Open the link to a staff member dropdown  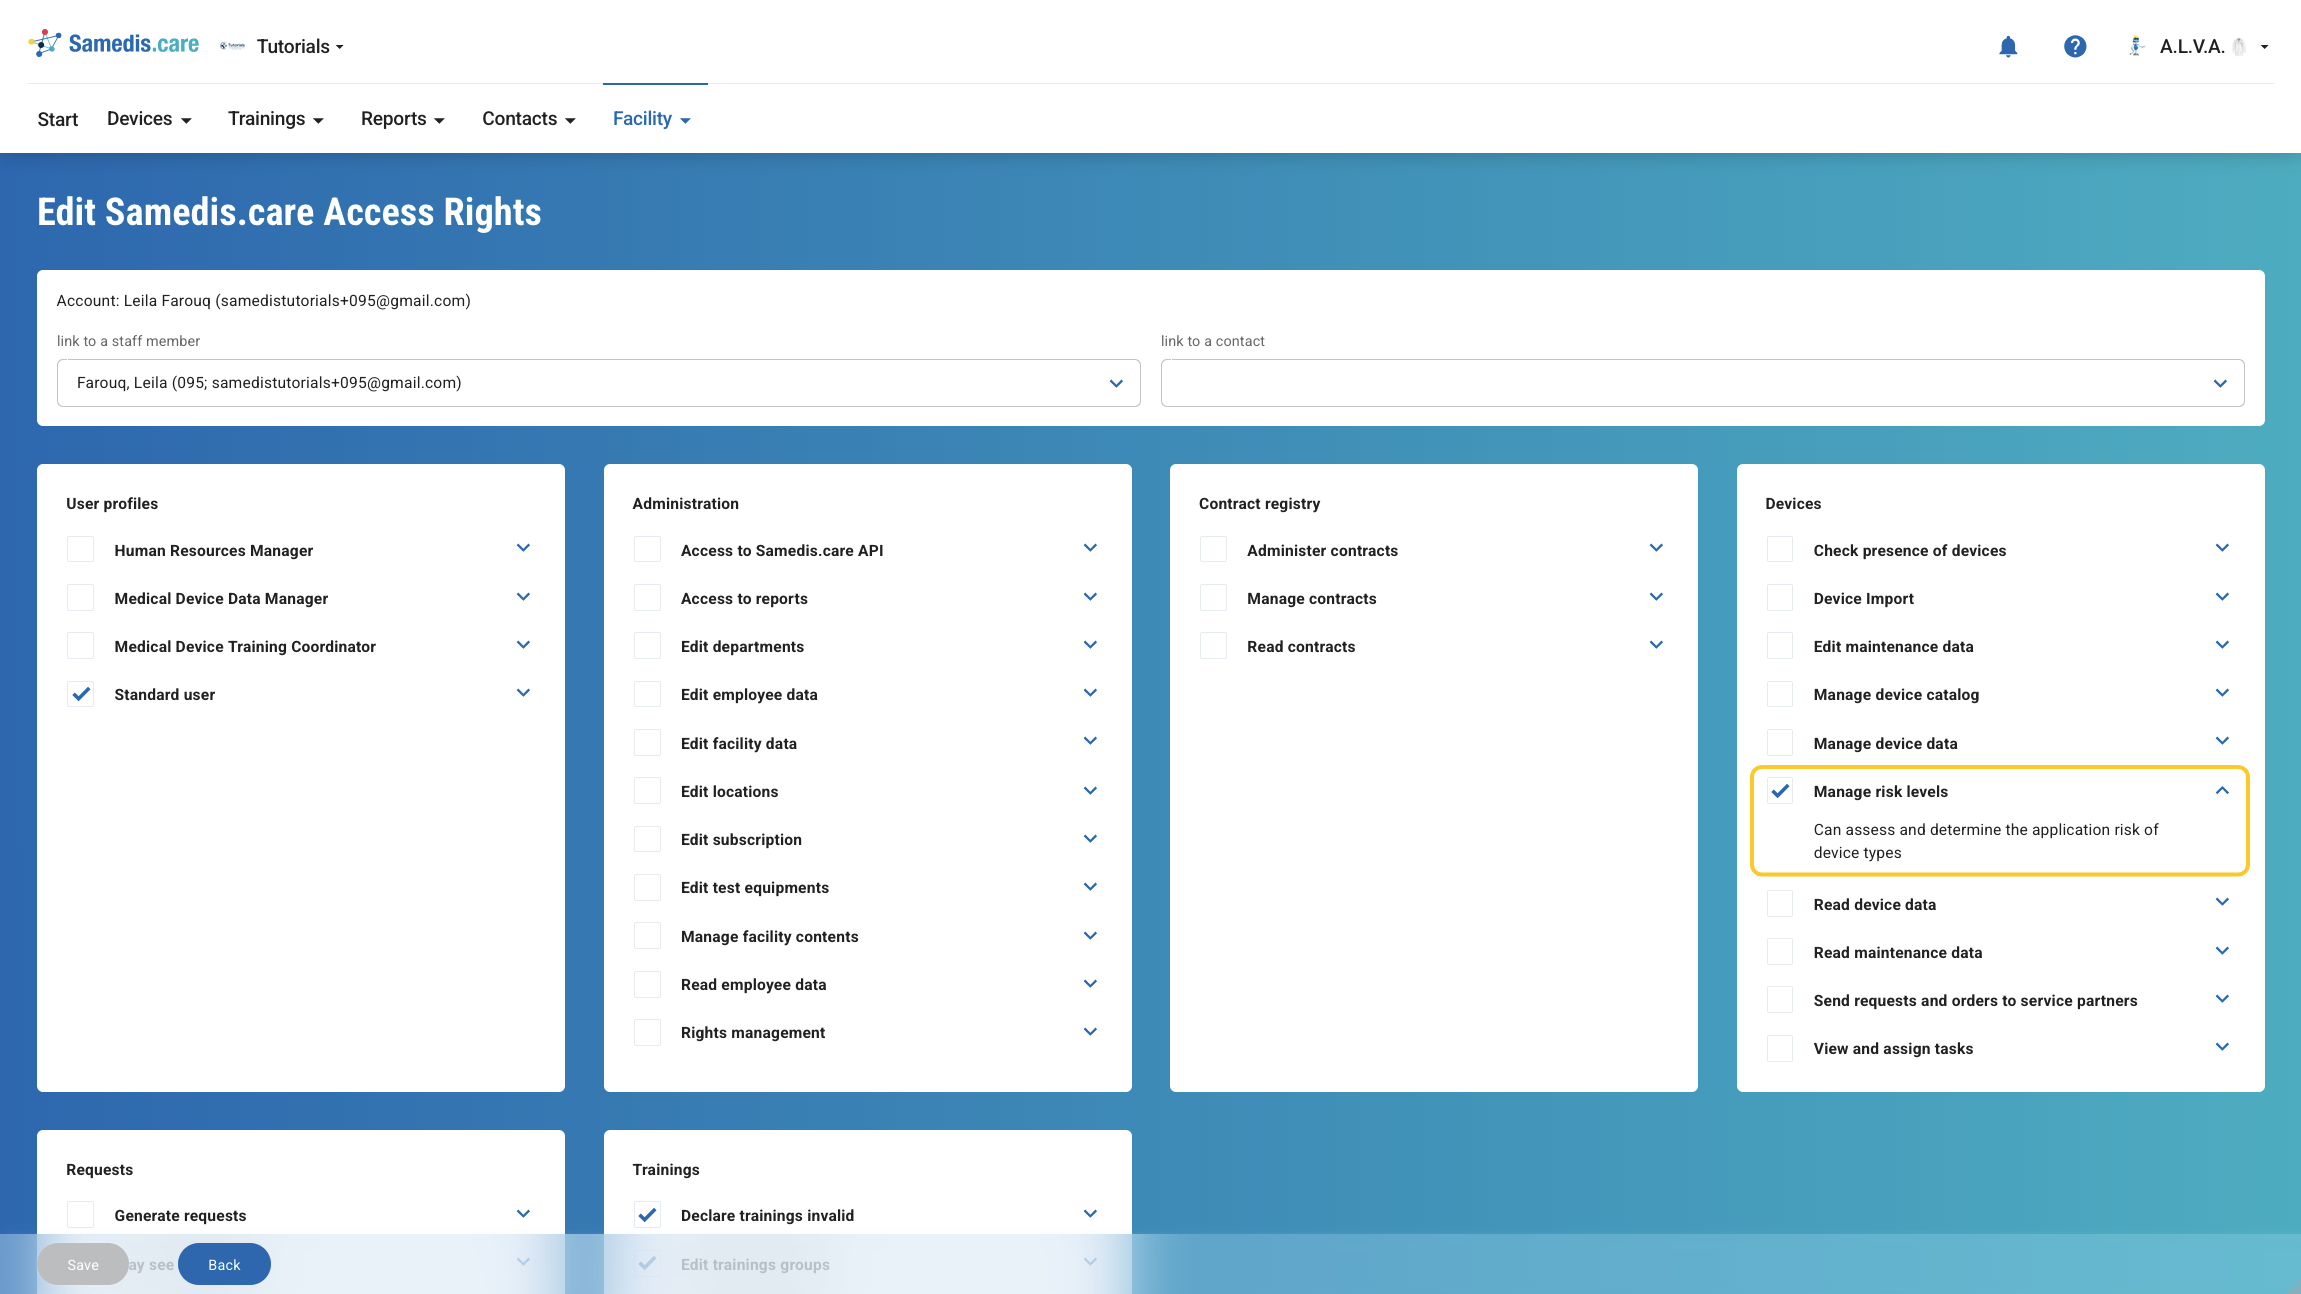[598, 383]
